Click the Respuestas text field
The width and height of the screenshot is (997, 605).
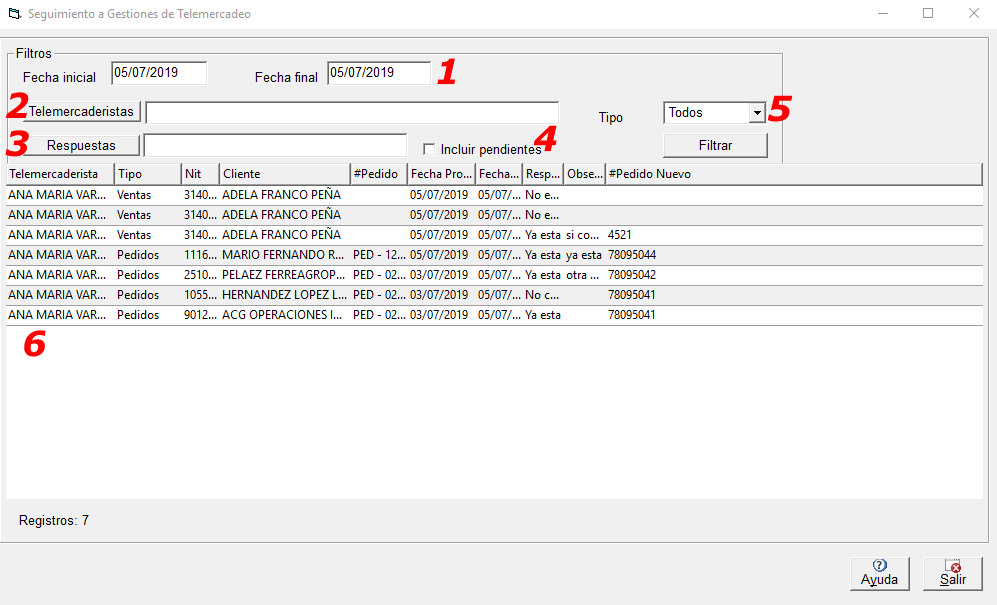point(275,146)
